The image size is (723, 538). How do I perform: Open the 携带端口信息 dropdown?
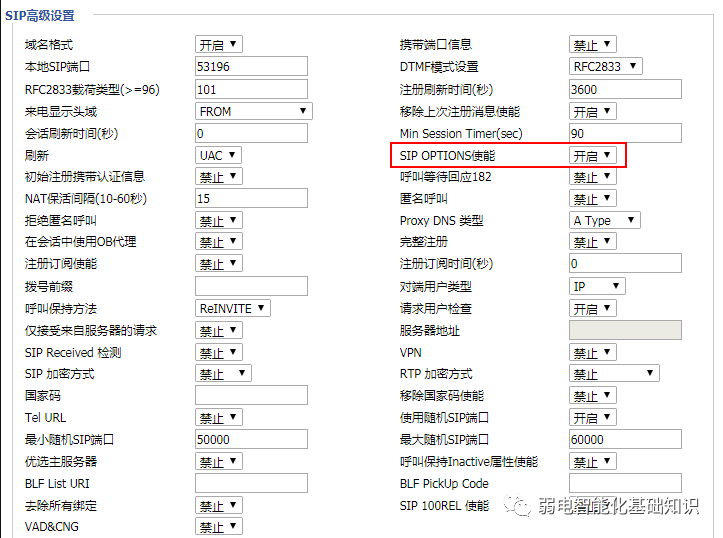click(x=593, y=45)
